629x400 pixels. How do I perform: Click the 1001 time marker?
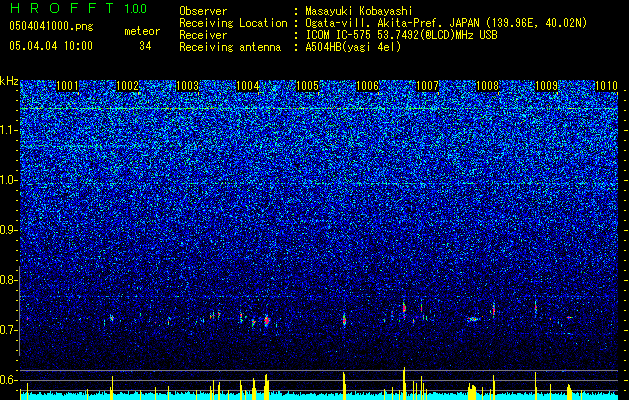point(67,86)
